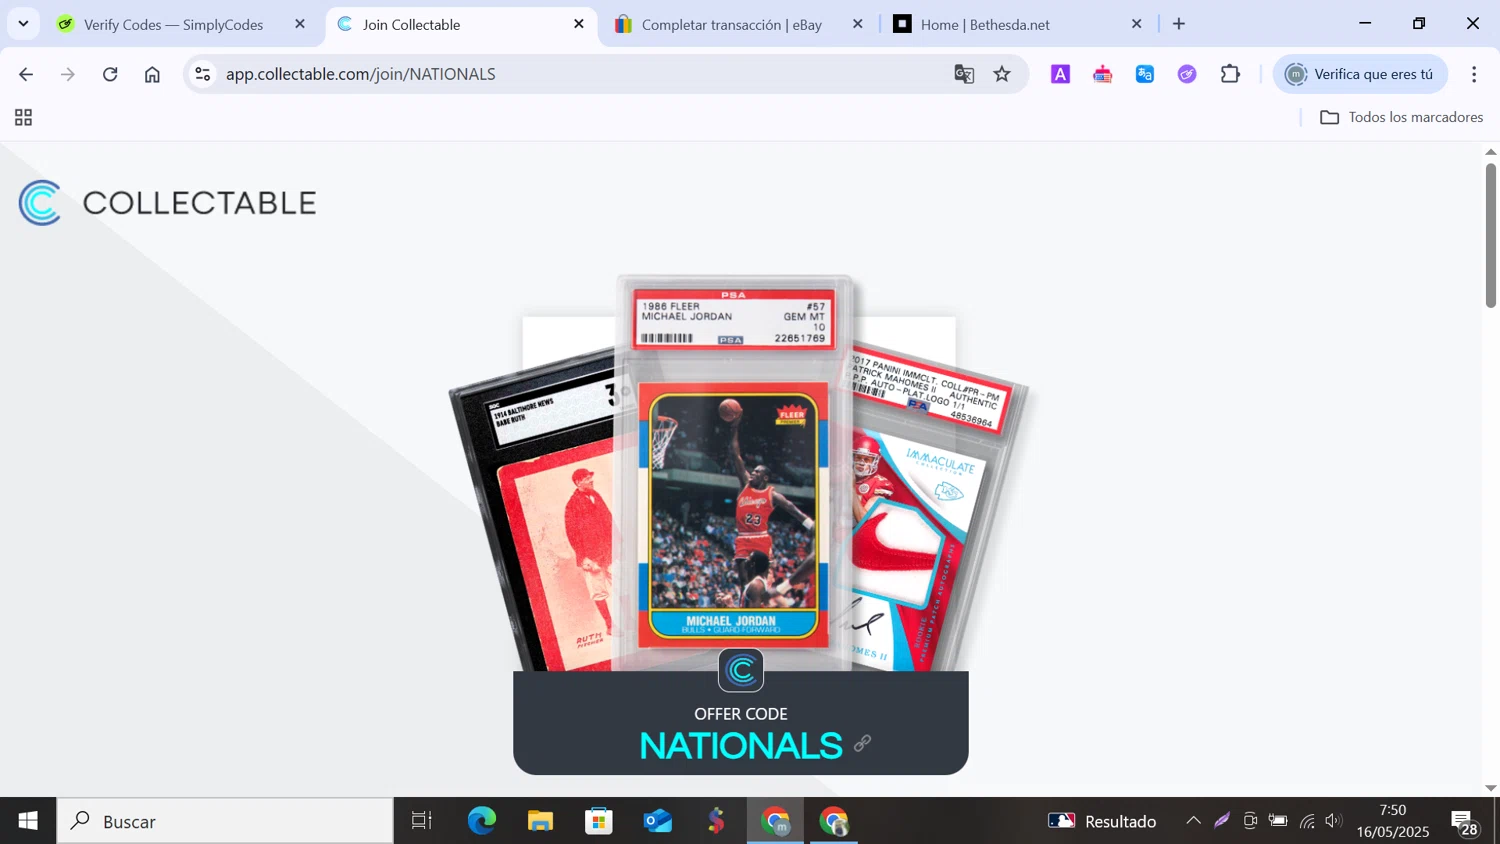Click the scrollbar up arrow
Screen dimensions: 1500x844
coord(1491,151)
